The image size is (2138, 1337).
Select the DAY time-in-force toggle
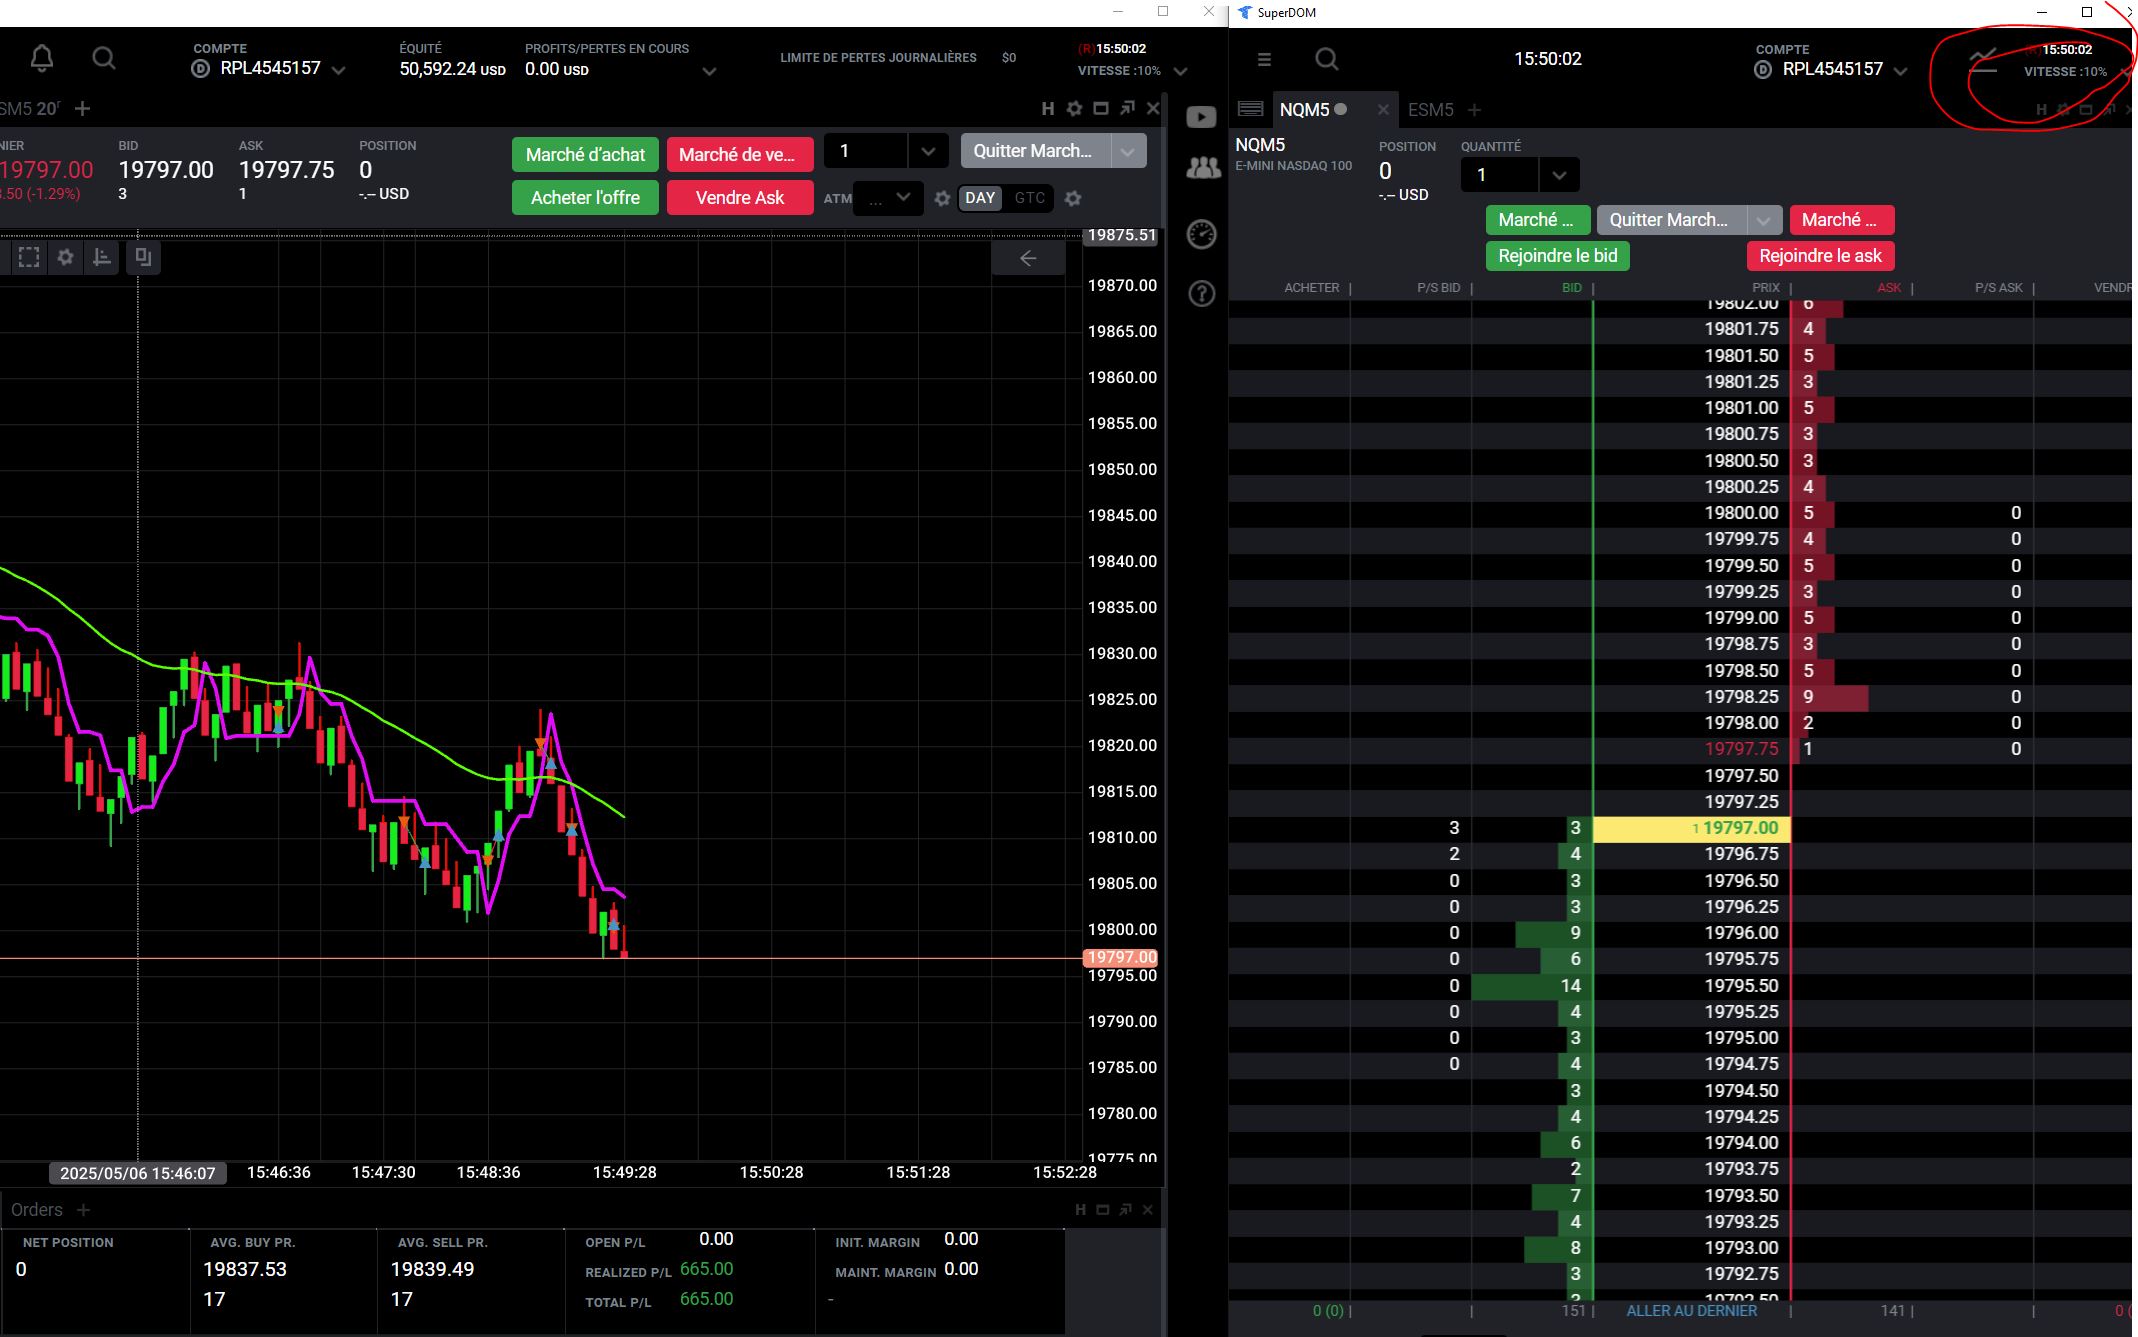click(979, 198)
